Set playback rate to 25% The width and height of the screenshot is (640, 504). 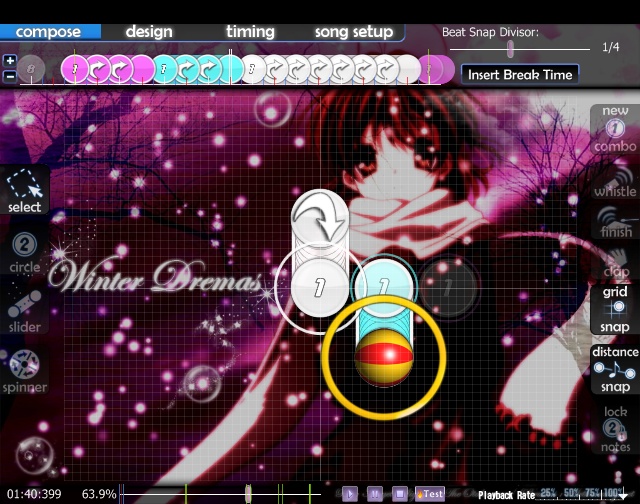point(548,493)
